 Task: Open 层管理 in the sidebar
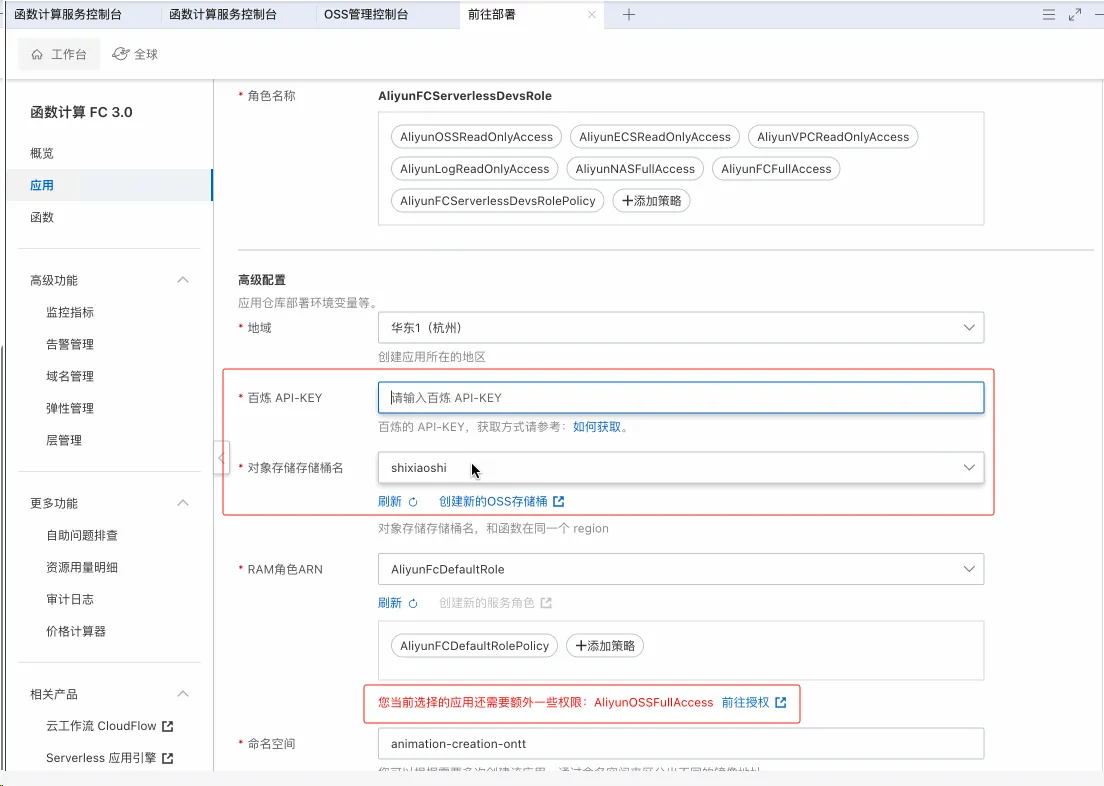coord(64,440)
